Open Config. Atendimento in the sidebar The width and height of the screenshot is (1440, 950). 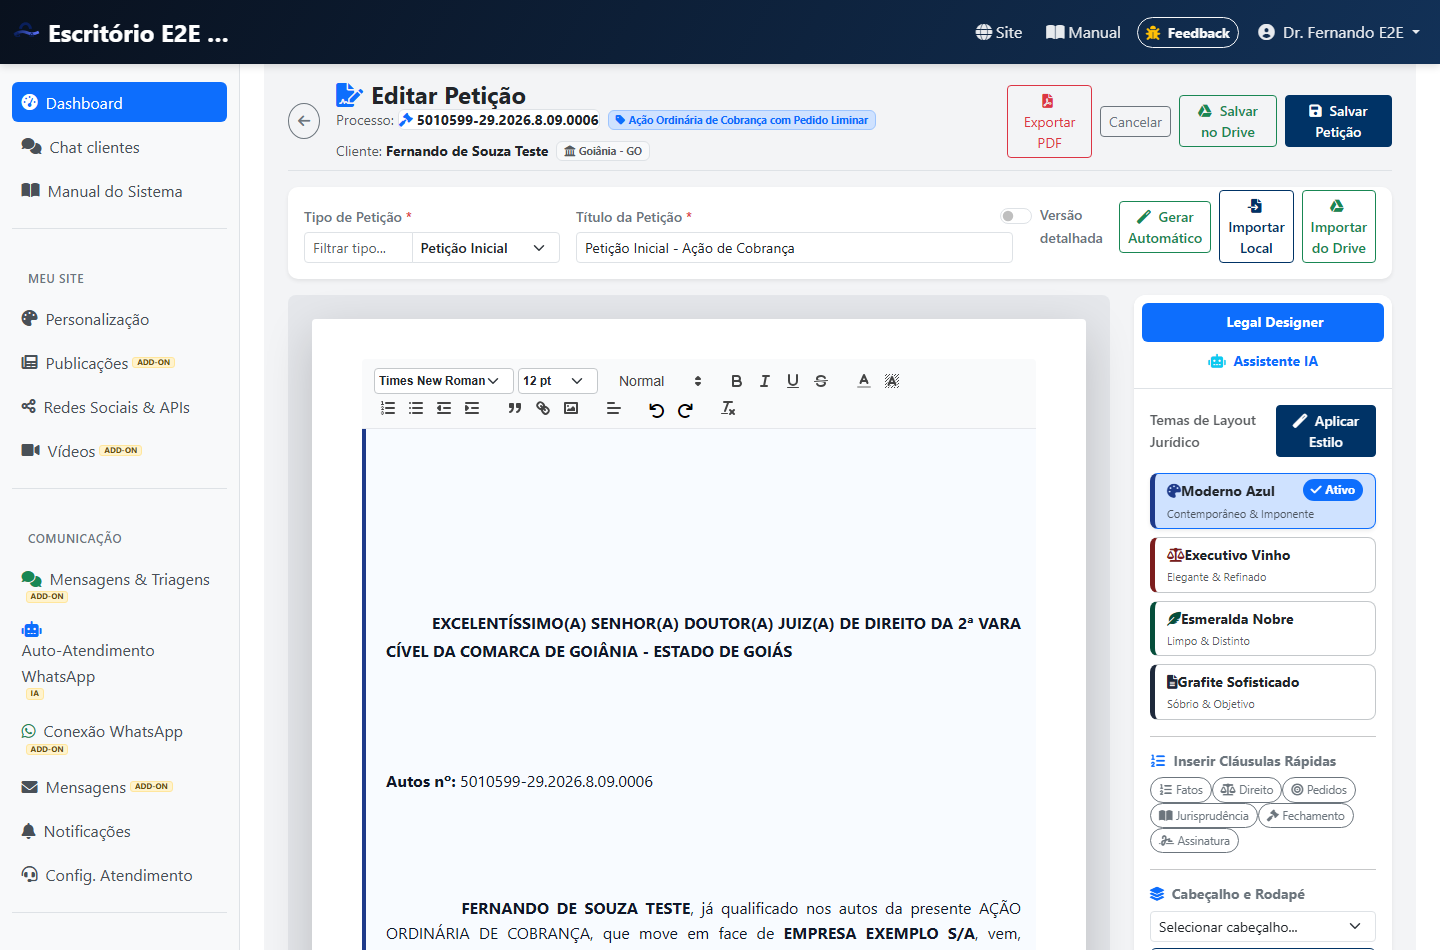coord(119,875)
